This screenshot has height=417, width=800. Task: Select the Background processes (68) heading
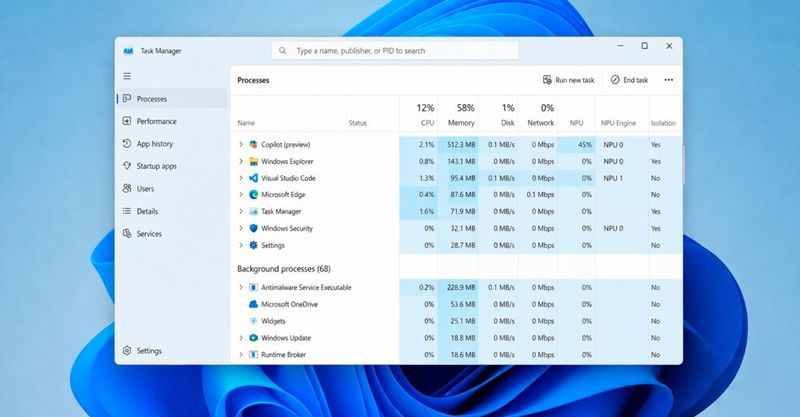[x=284, y=269]
